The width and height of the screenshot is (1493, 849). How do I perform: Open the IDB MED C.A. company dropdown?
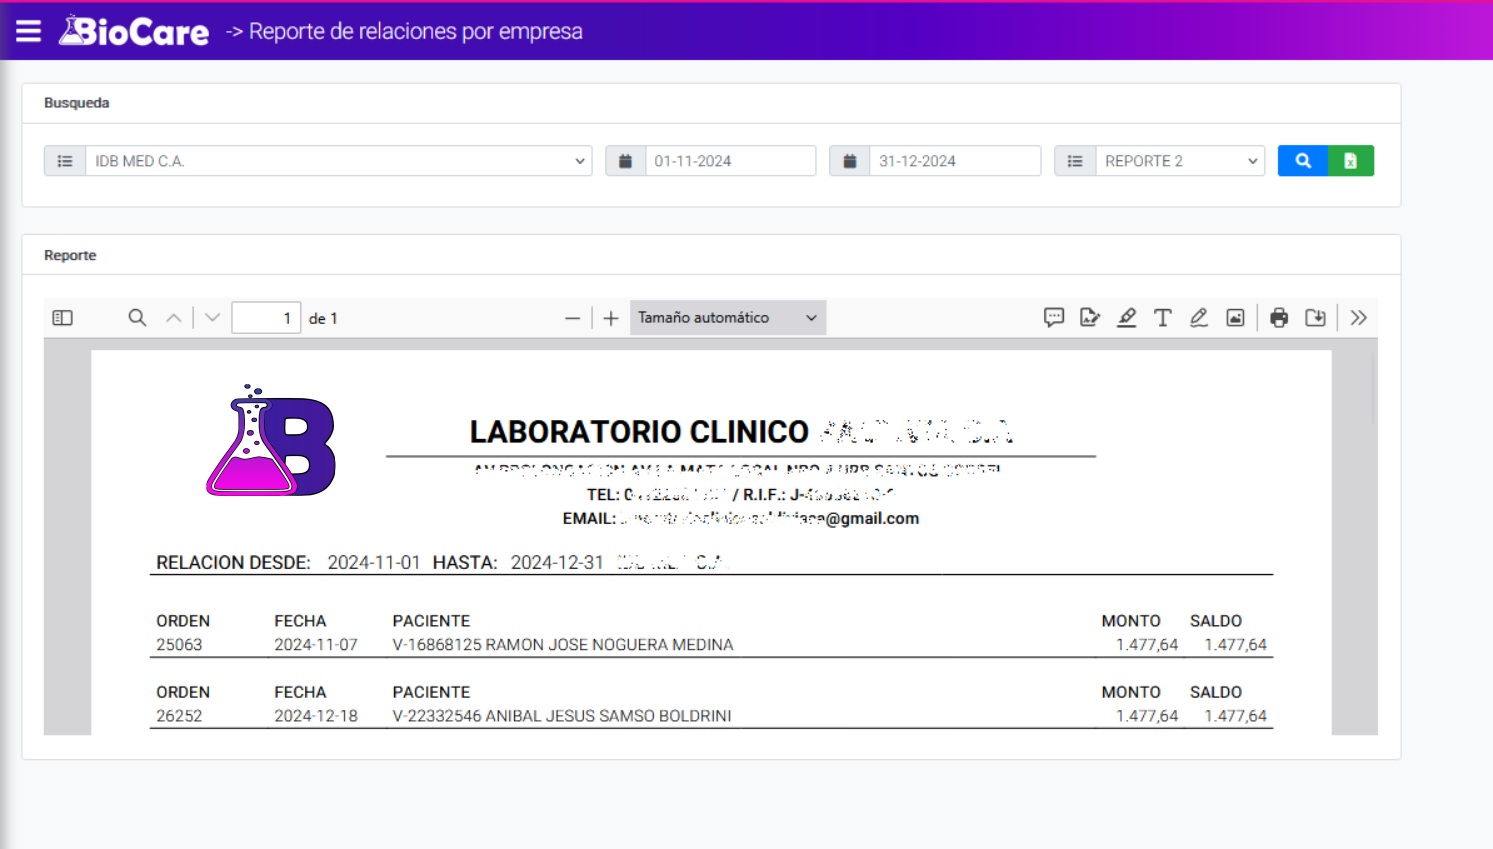tap(338, 161)
